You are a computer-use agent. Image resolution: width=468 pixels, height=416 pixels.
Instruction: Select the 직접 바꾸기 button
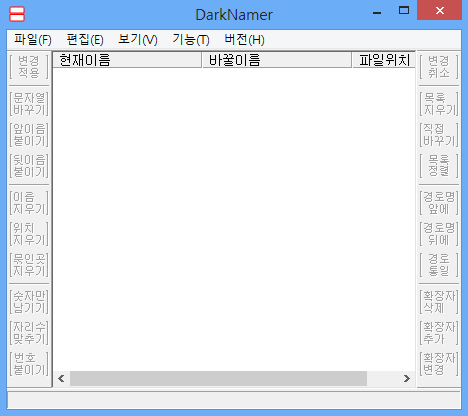pos(439,135)
